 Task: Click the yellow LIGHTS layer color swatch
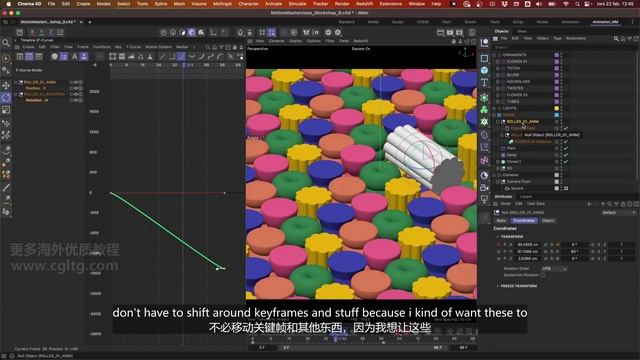coord(556,108)
